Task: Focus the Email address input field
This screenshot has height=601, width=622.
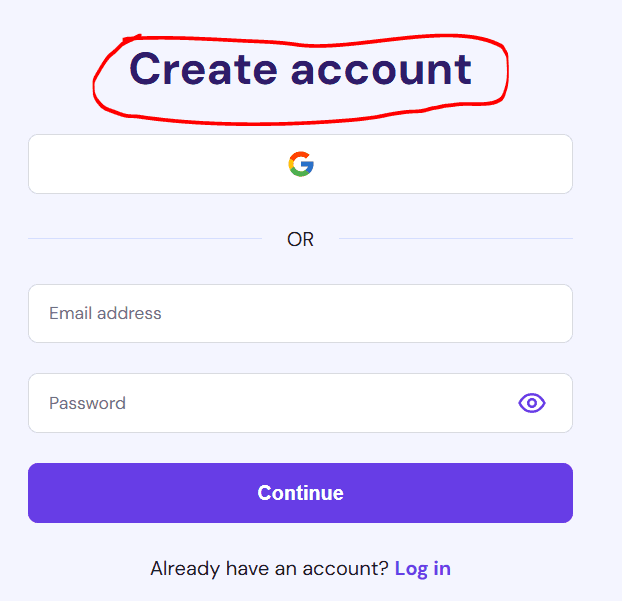Action: (300, 313)
